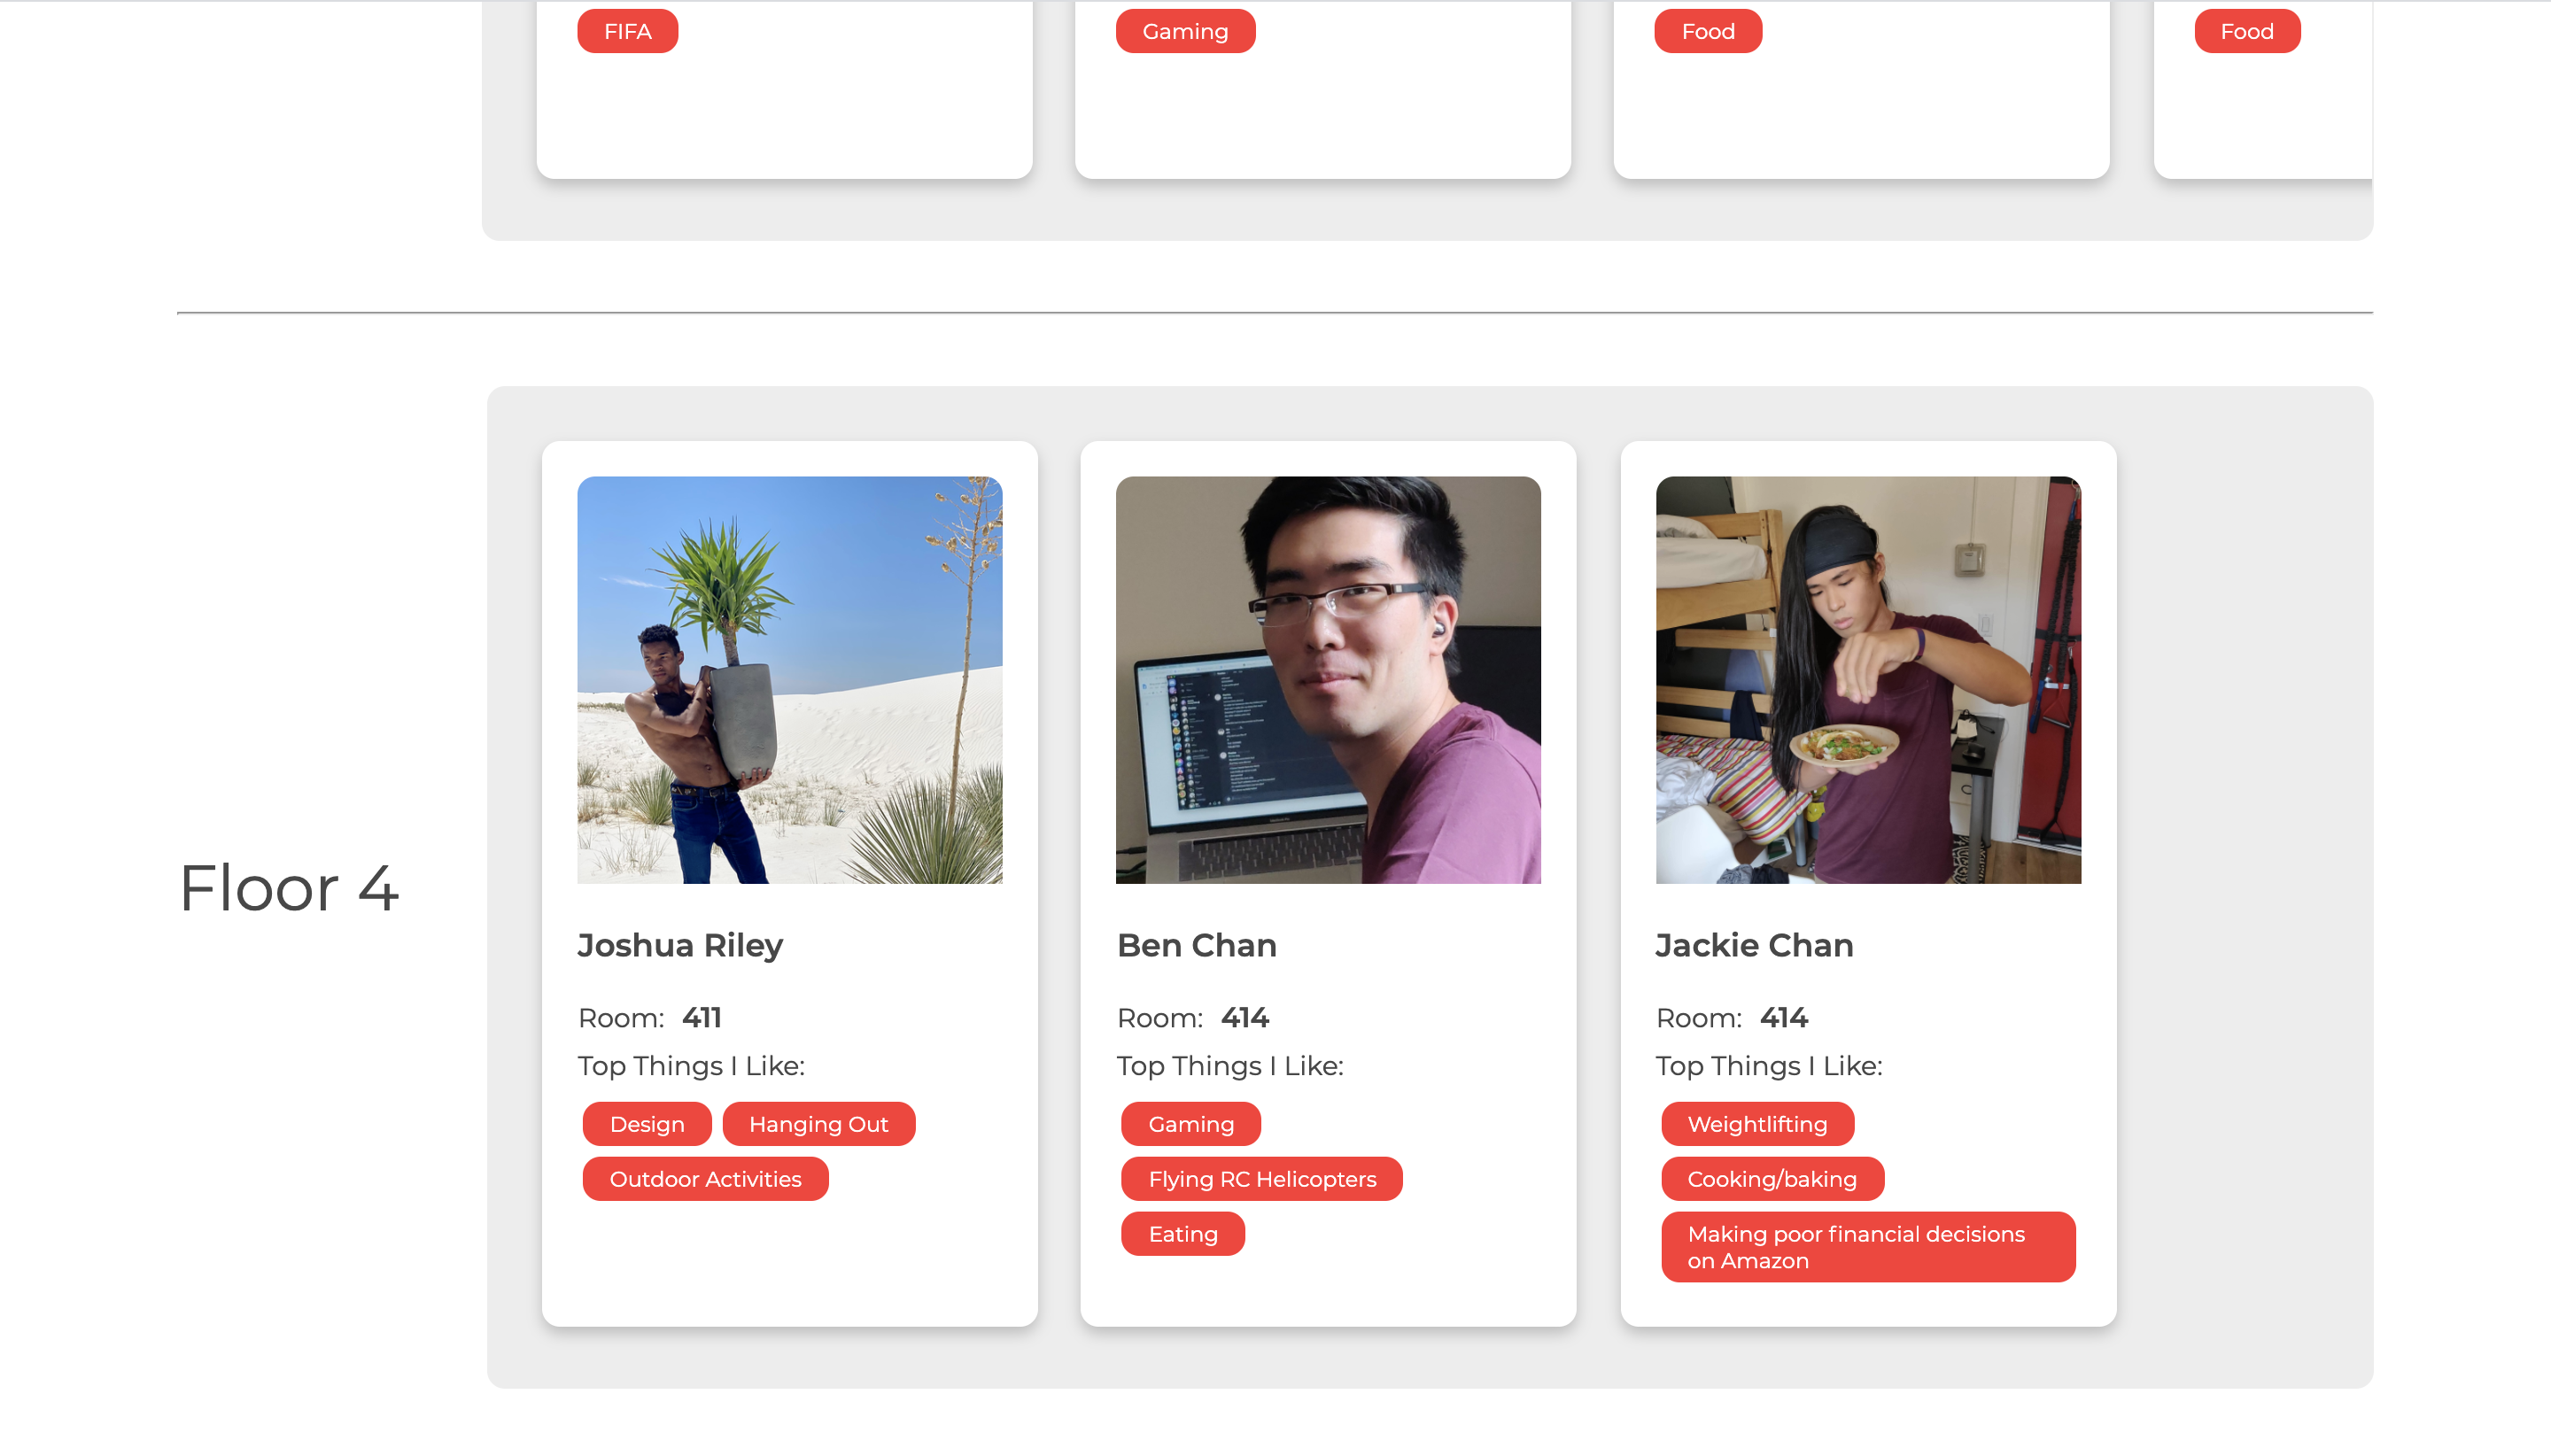Screen dimensions: 2551x1456
Task: Open Joshua Riley's profile photo
Action: (x=789, y=679)
